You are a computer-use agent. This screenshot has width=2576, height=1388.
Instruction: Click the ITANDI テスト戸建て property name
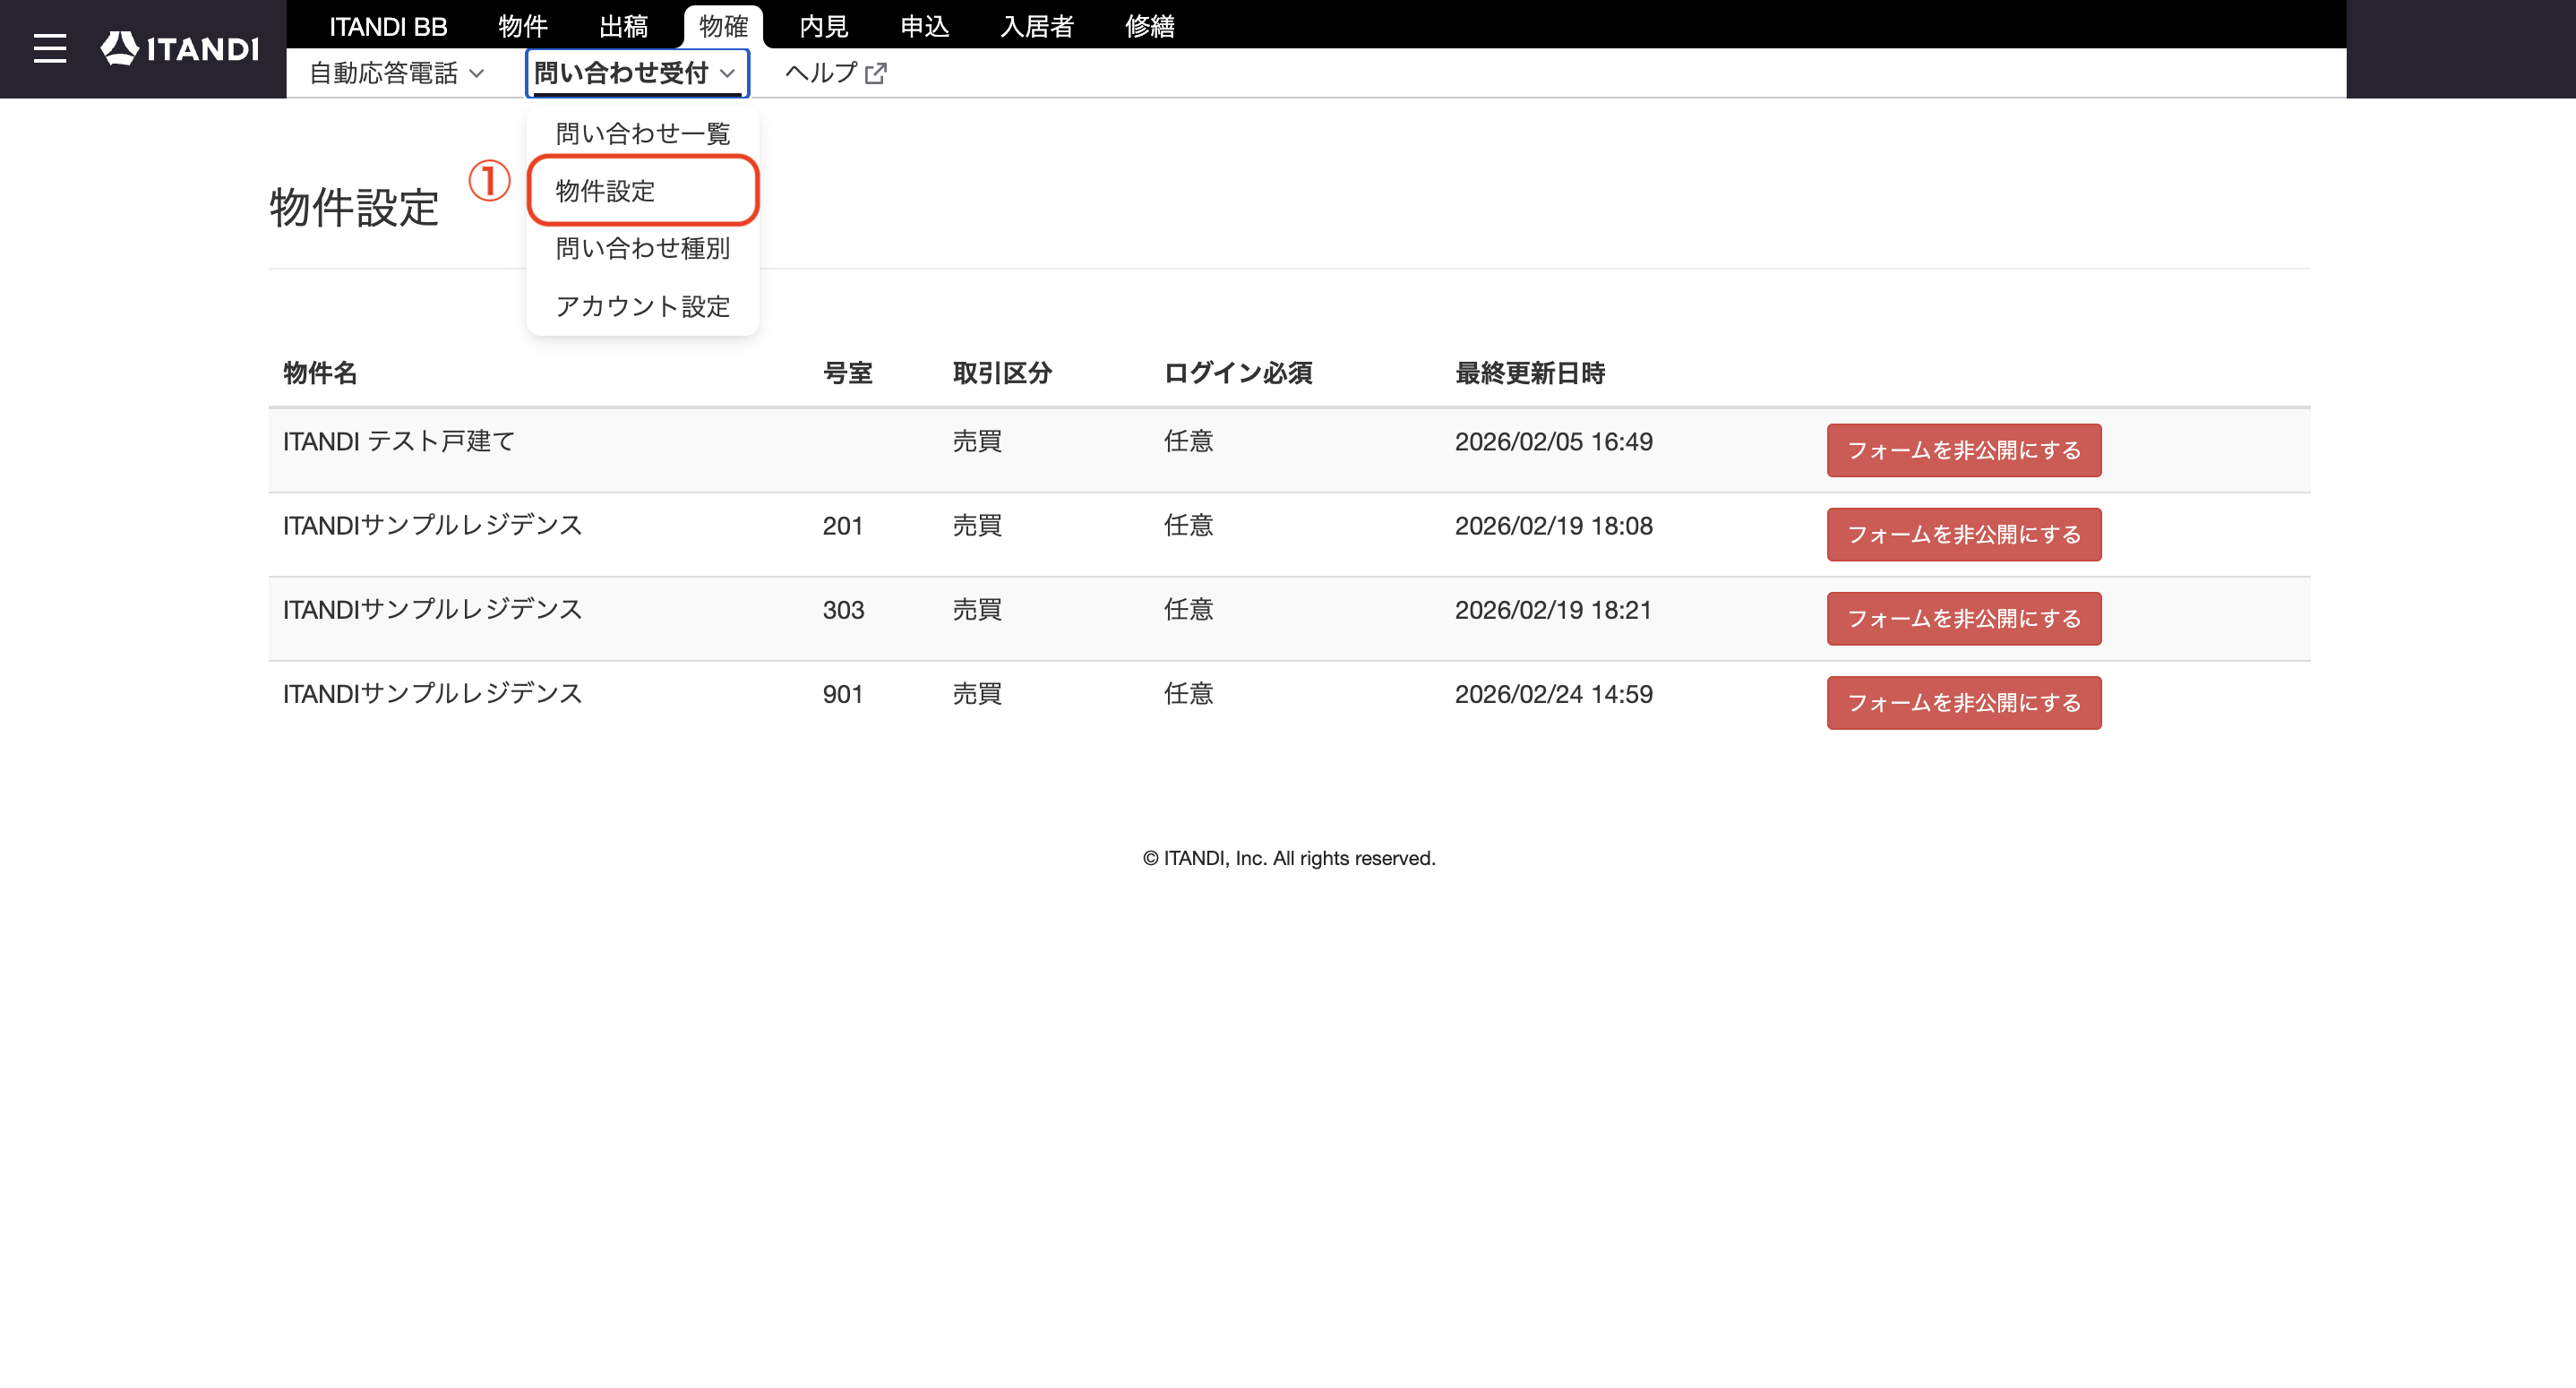tap(399, 441)
